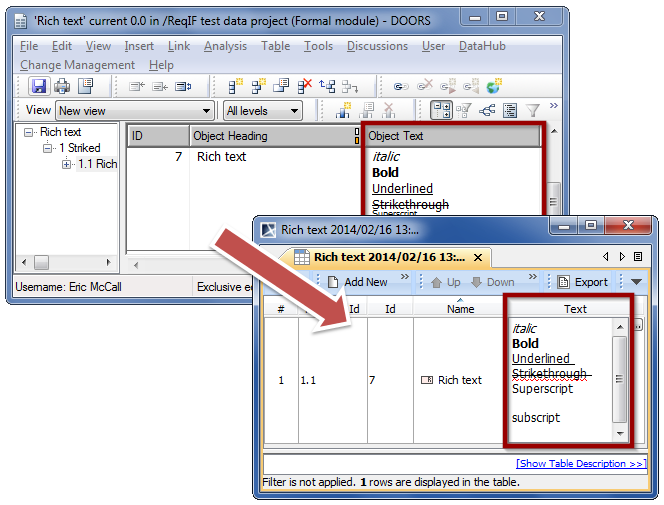Click the make link to start icon
This screenshot has height=505, width=664.
[470, 86]
